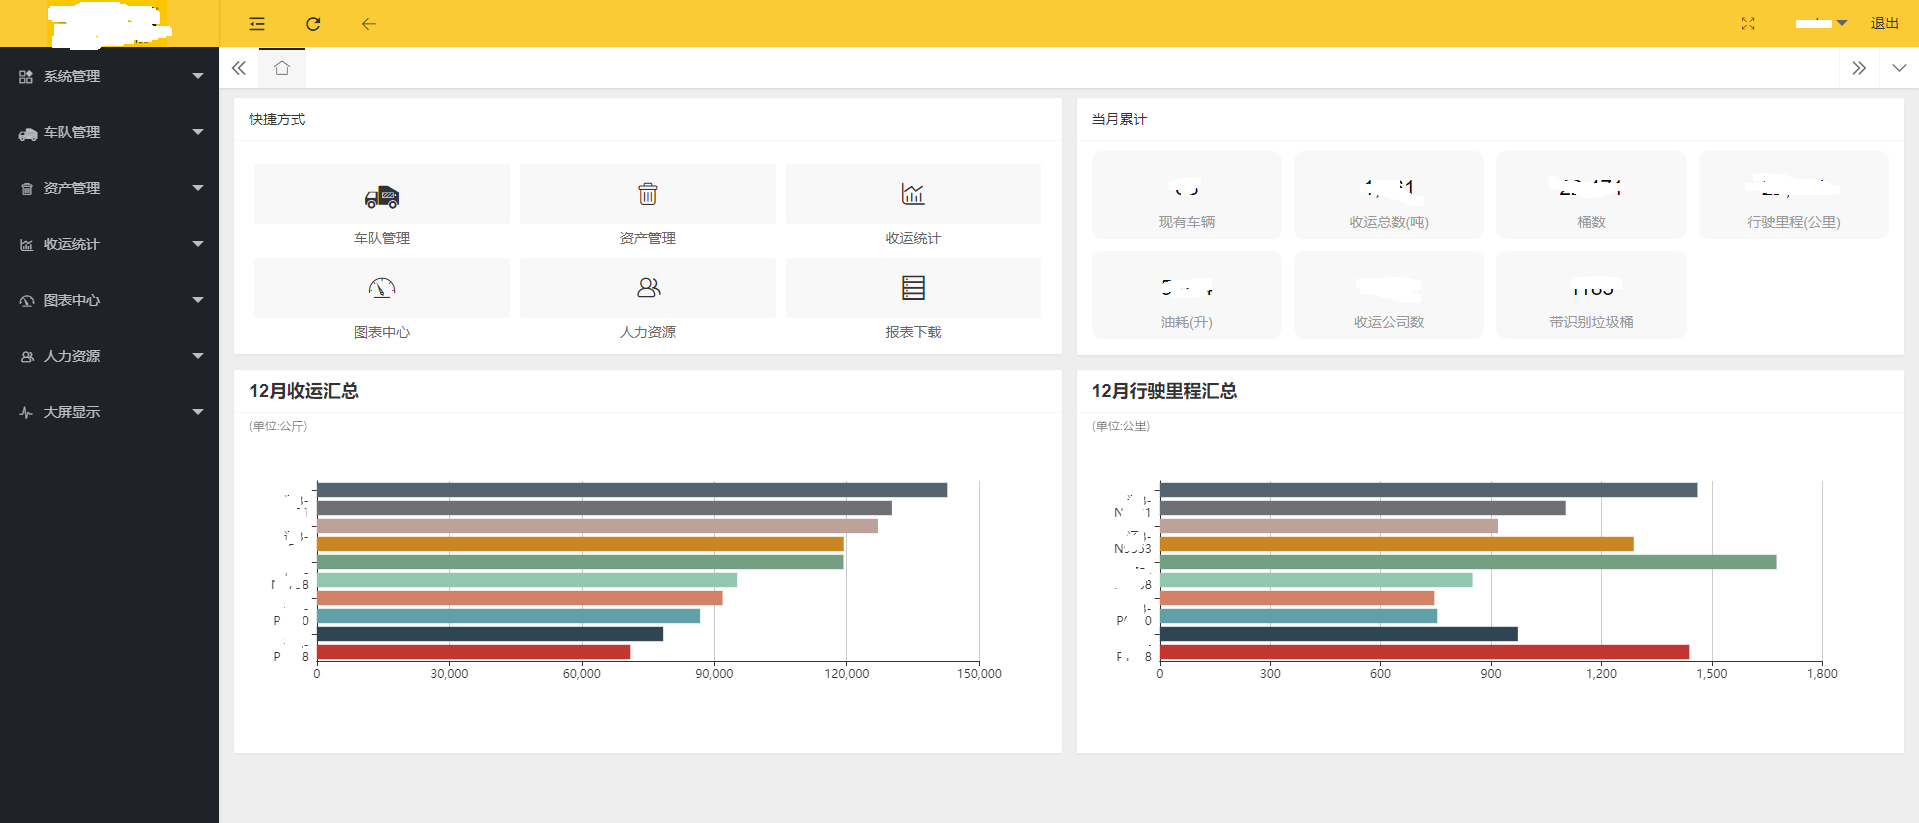Click the top-left company logo
Image resolution: width=1919 pixels, height=823 pixels.
[x=108, y=24]
